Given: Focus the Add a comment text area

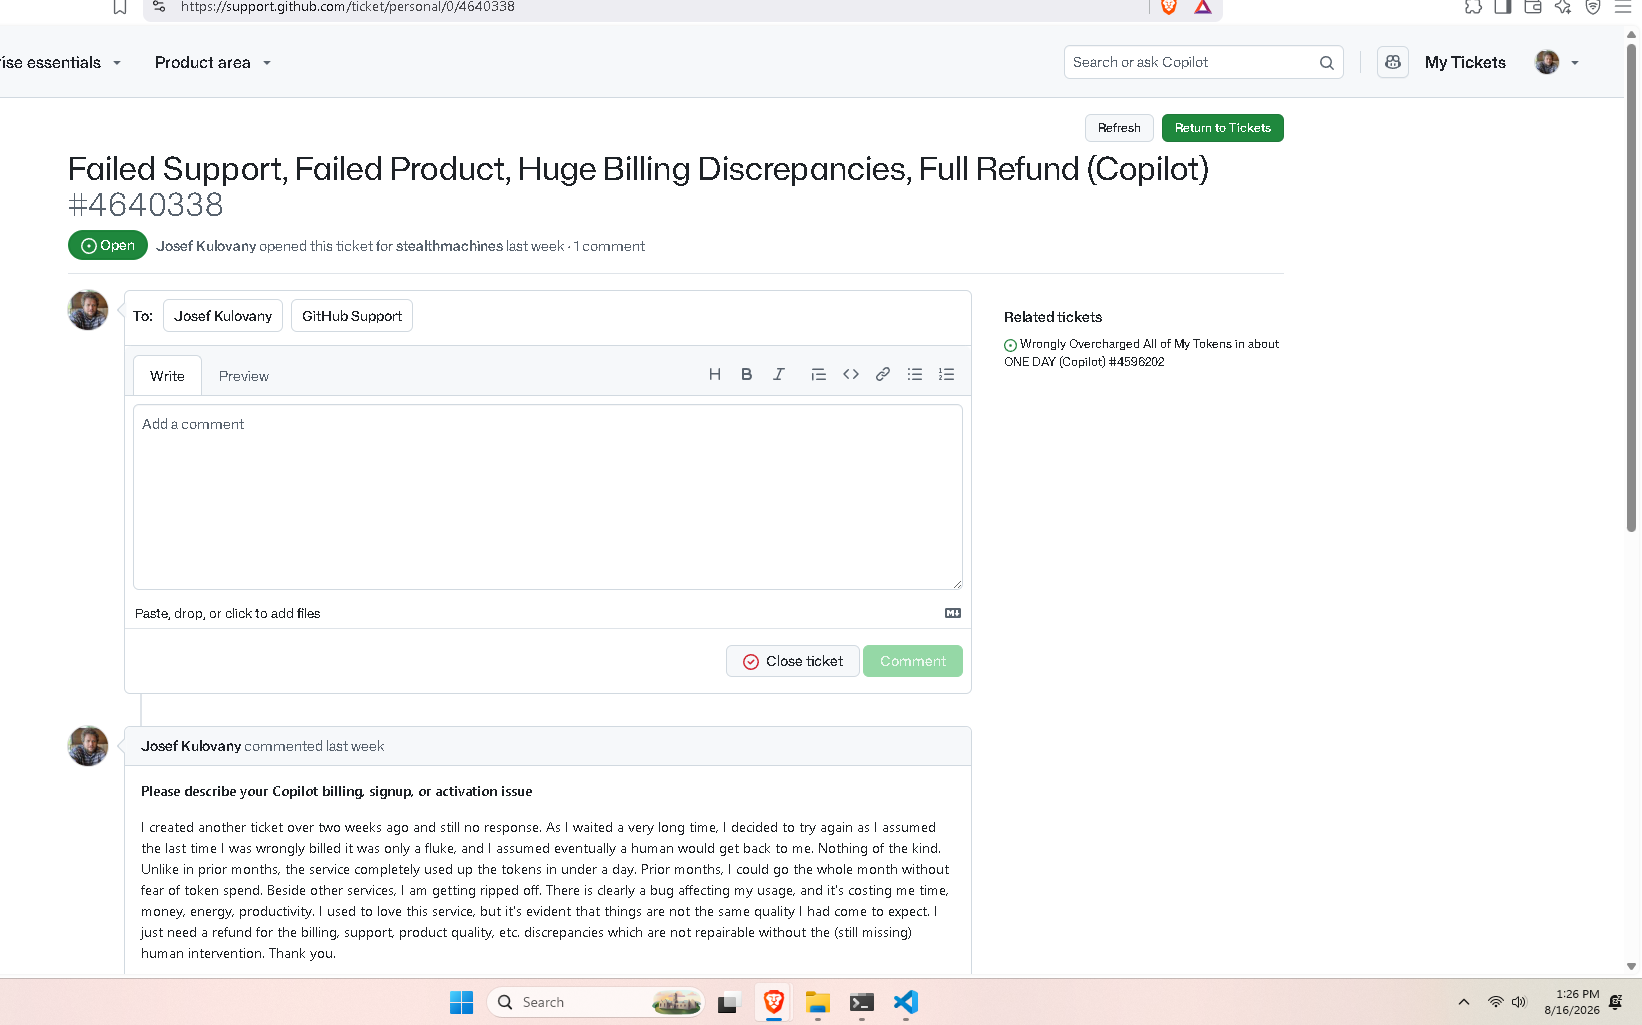Looking at the screenshot, I should coord(548,497).
